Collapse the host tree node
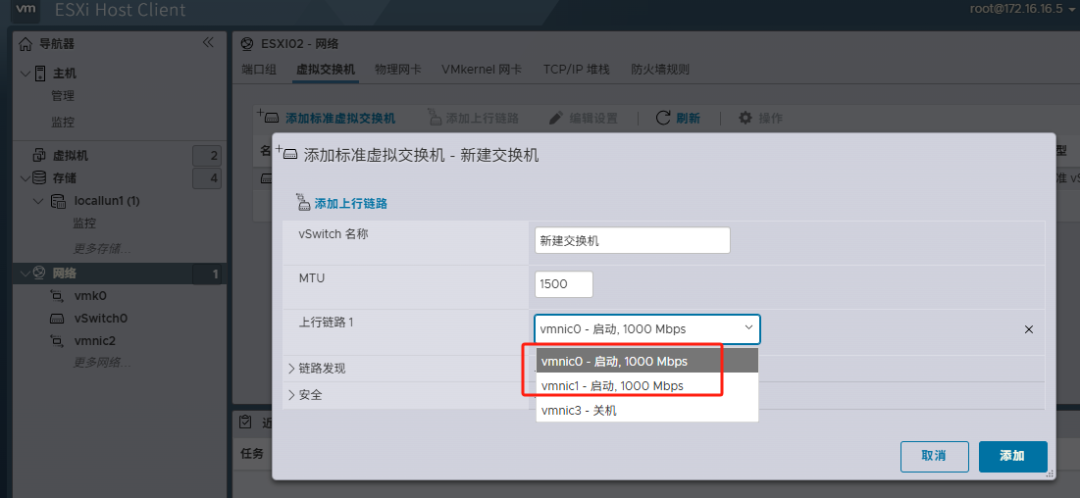The image size is (1080, 498). point(25,73)
